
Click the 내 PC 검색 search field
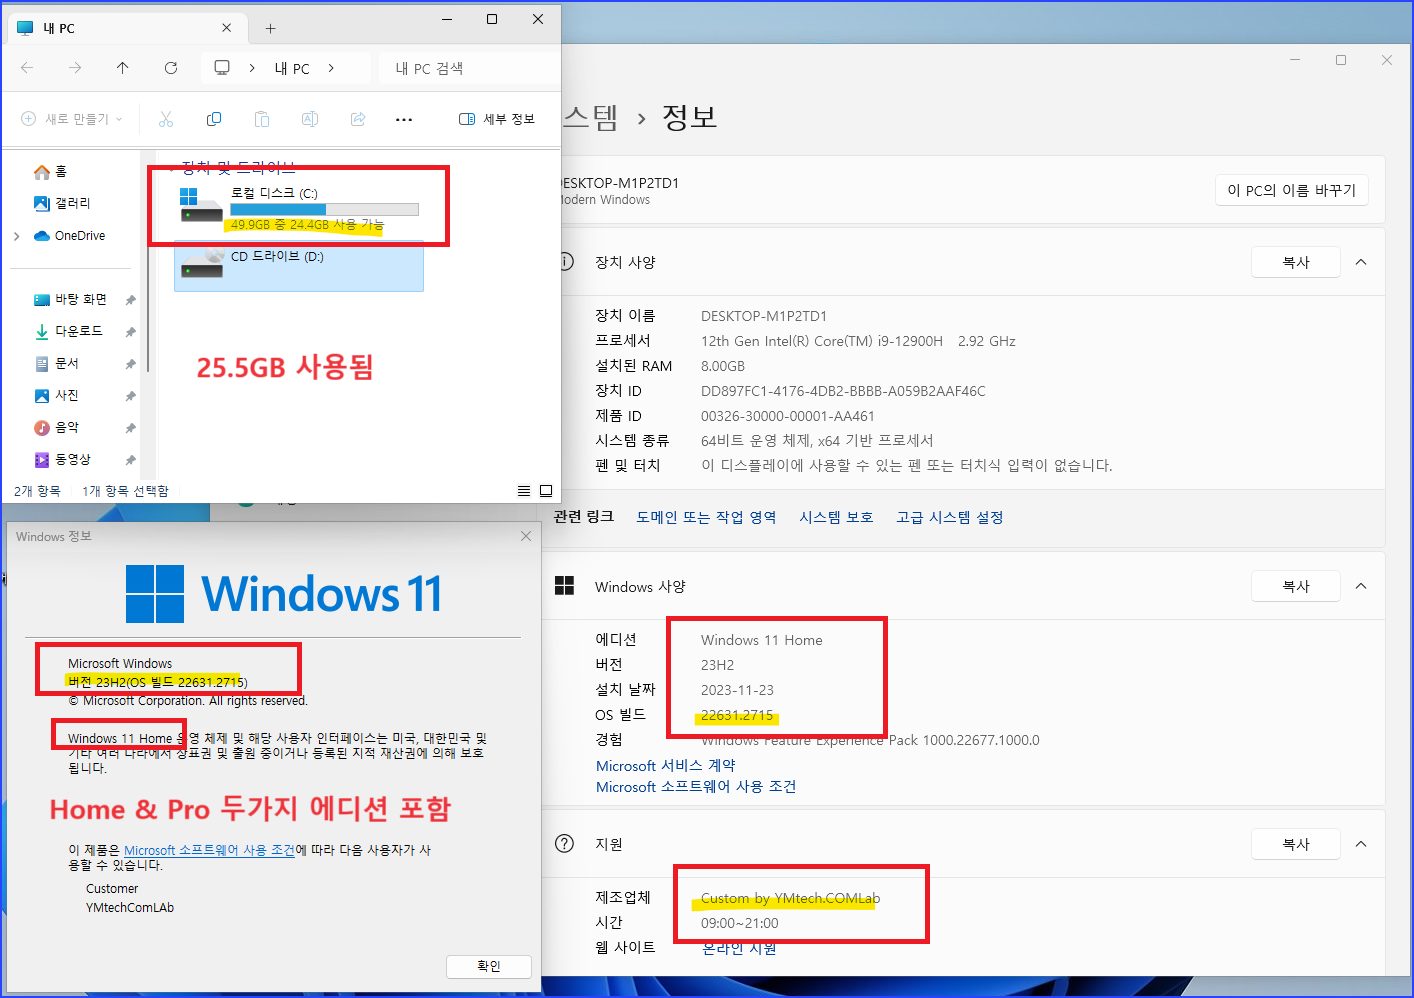tap(470, 68)
